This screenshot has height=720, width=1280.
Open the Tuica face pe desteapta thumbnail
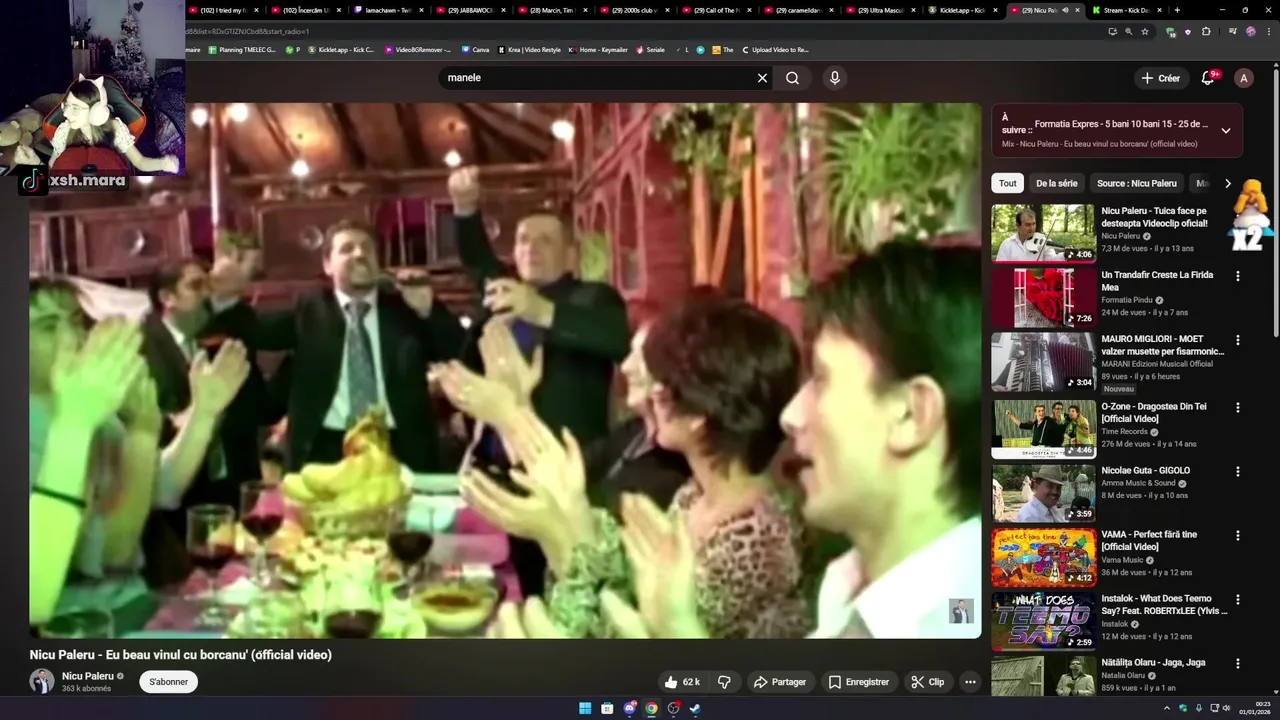click(1043, 233)
